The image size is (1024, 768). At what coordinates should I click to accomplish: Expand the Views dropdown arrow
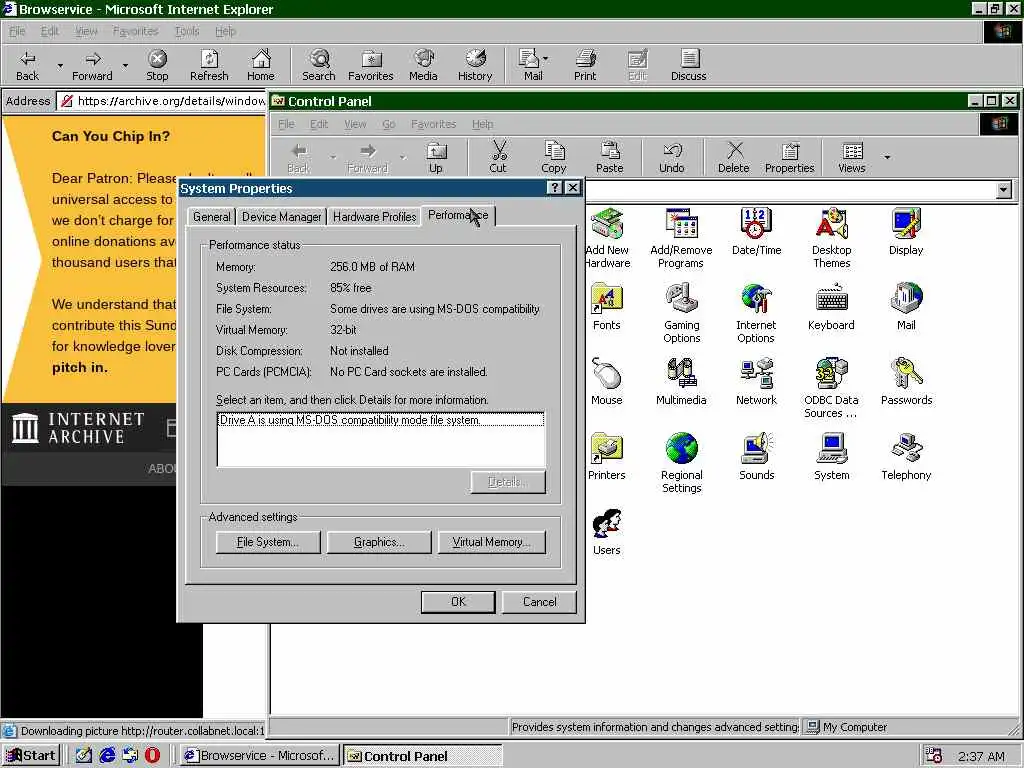(x=887, y=157)
